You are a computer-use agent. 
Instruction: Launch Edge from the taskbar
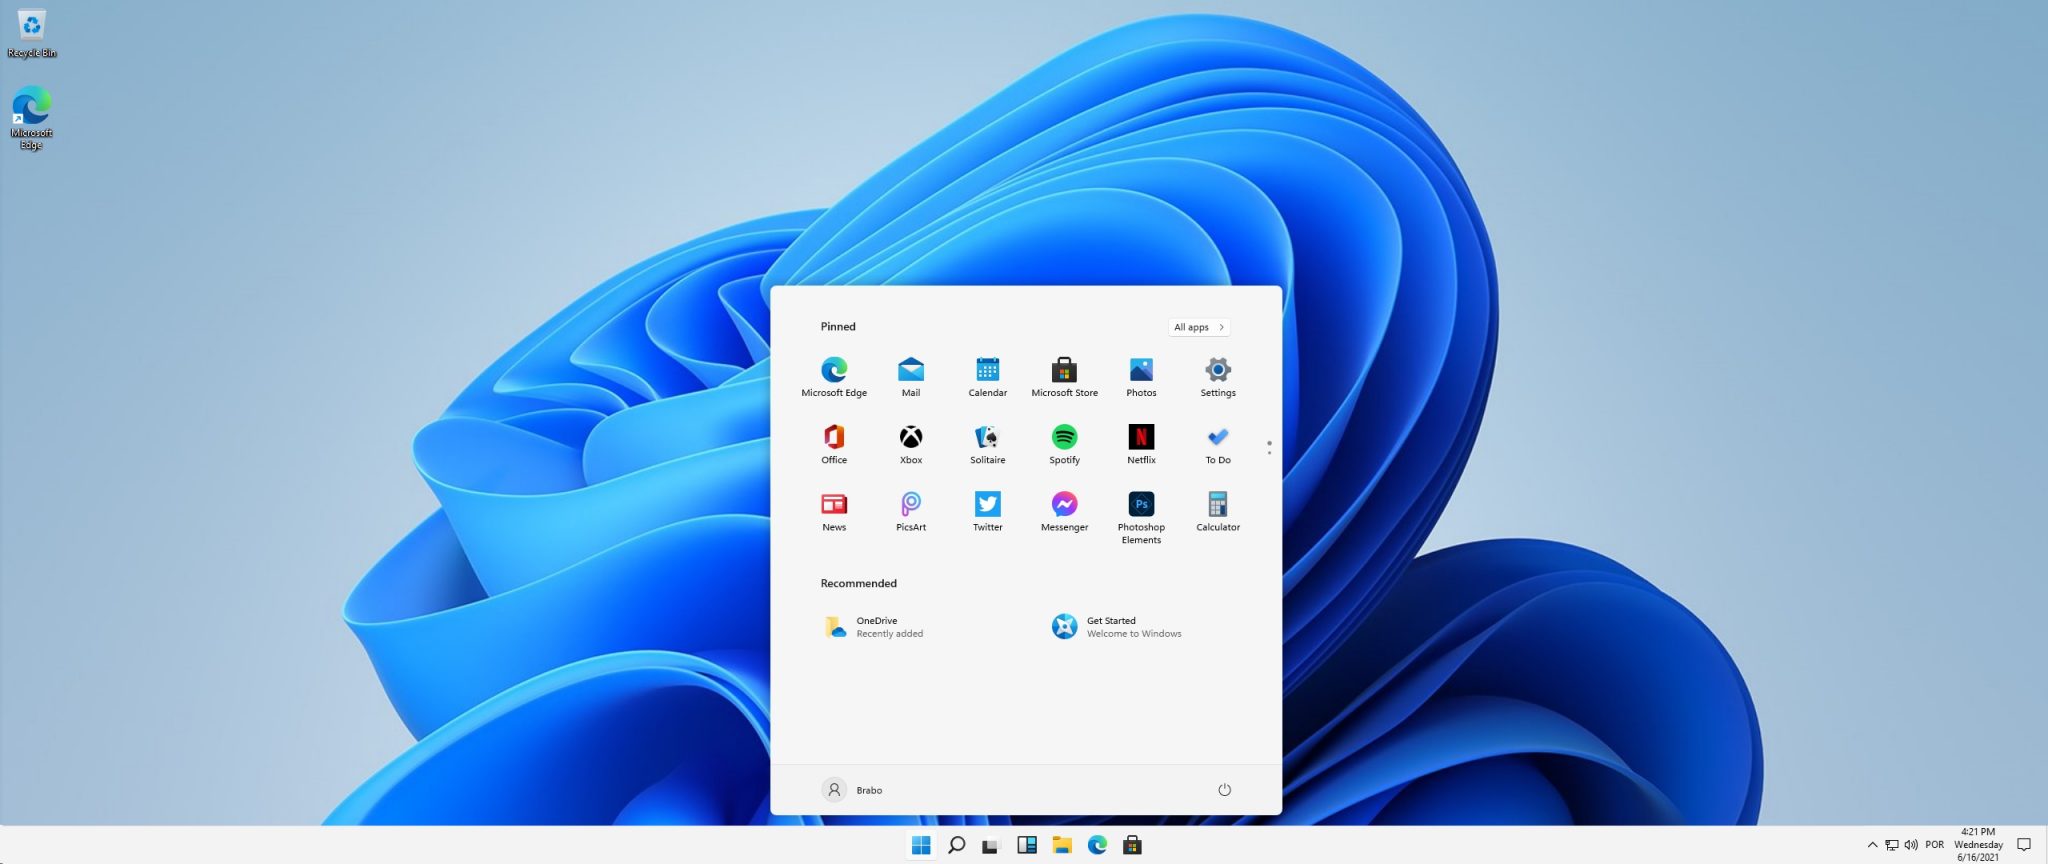click(1097, 845)
